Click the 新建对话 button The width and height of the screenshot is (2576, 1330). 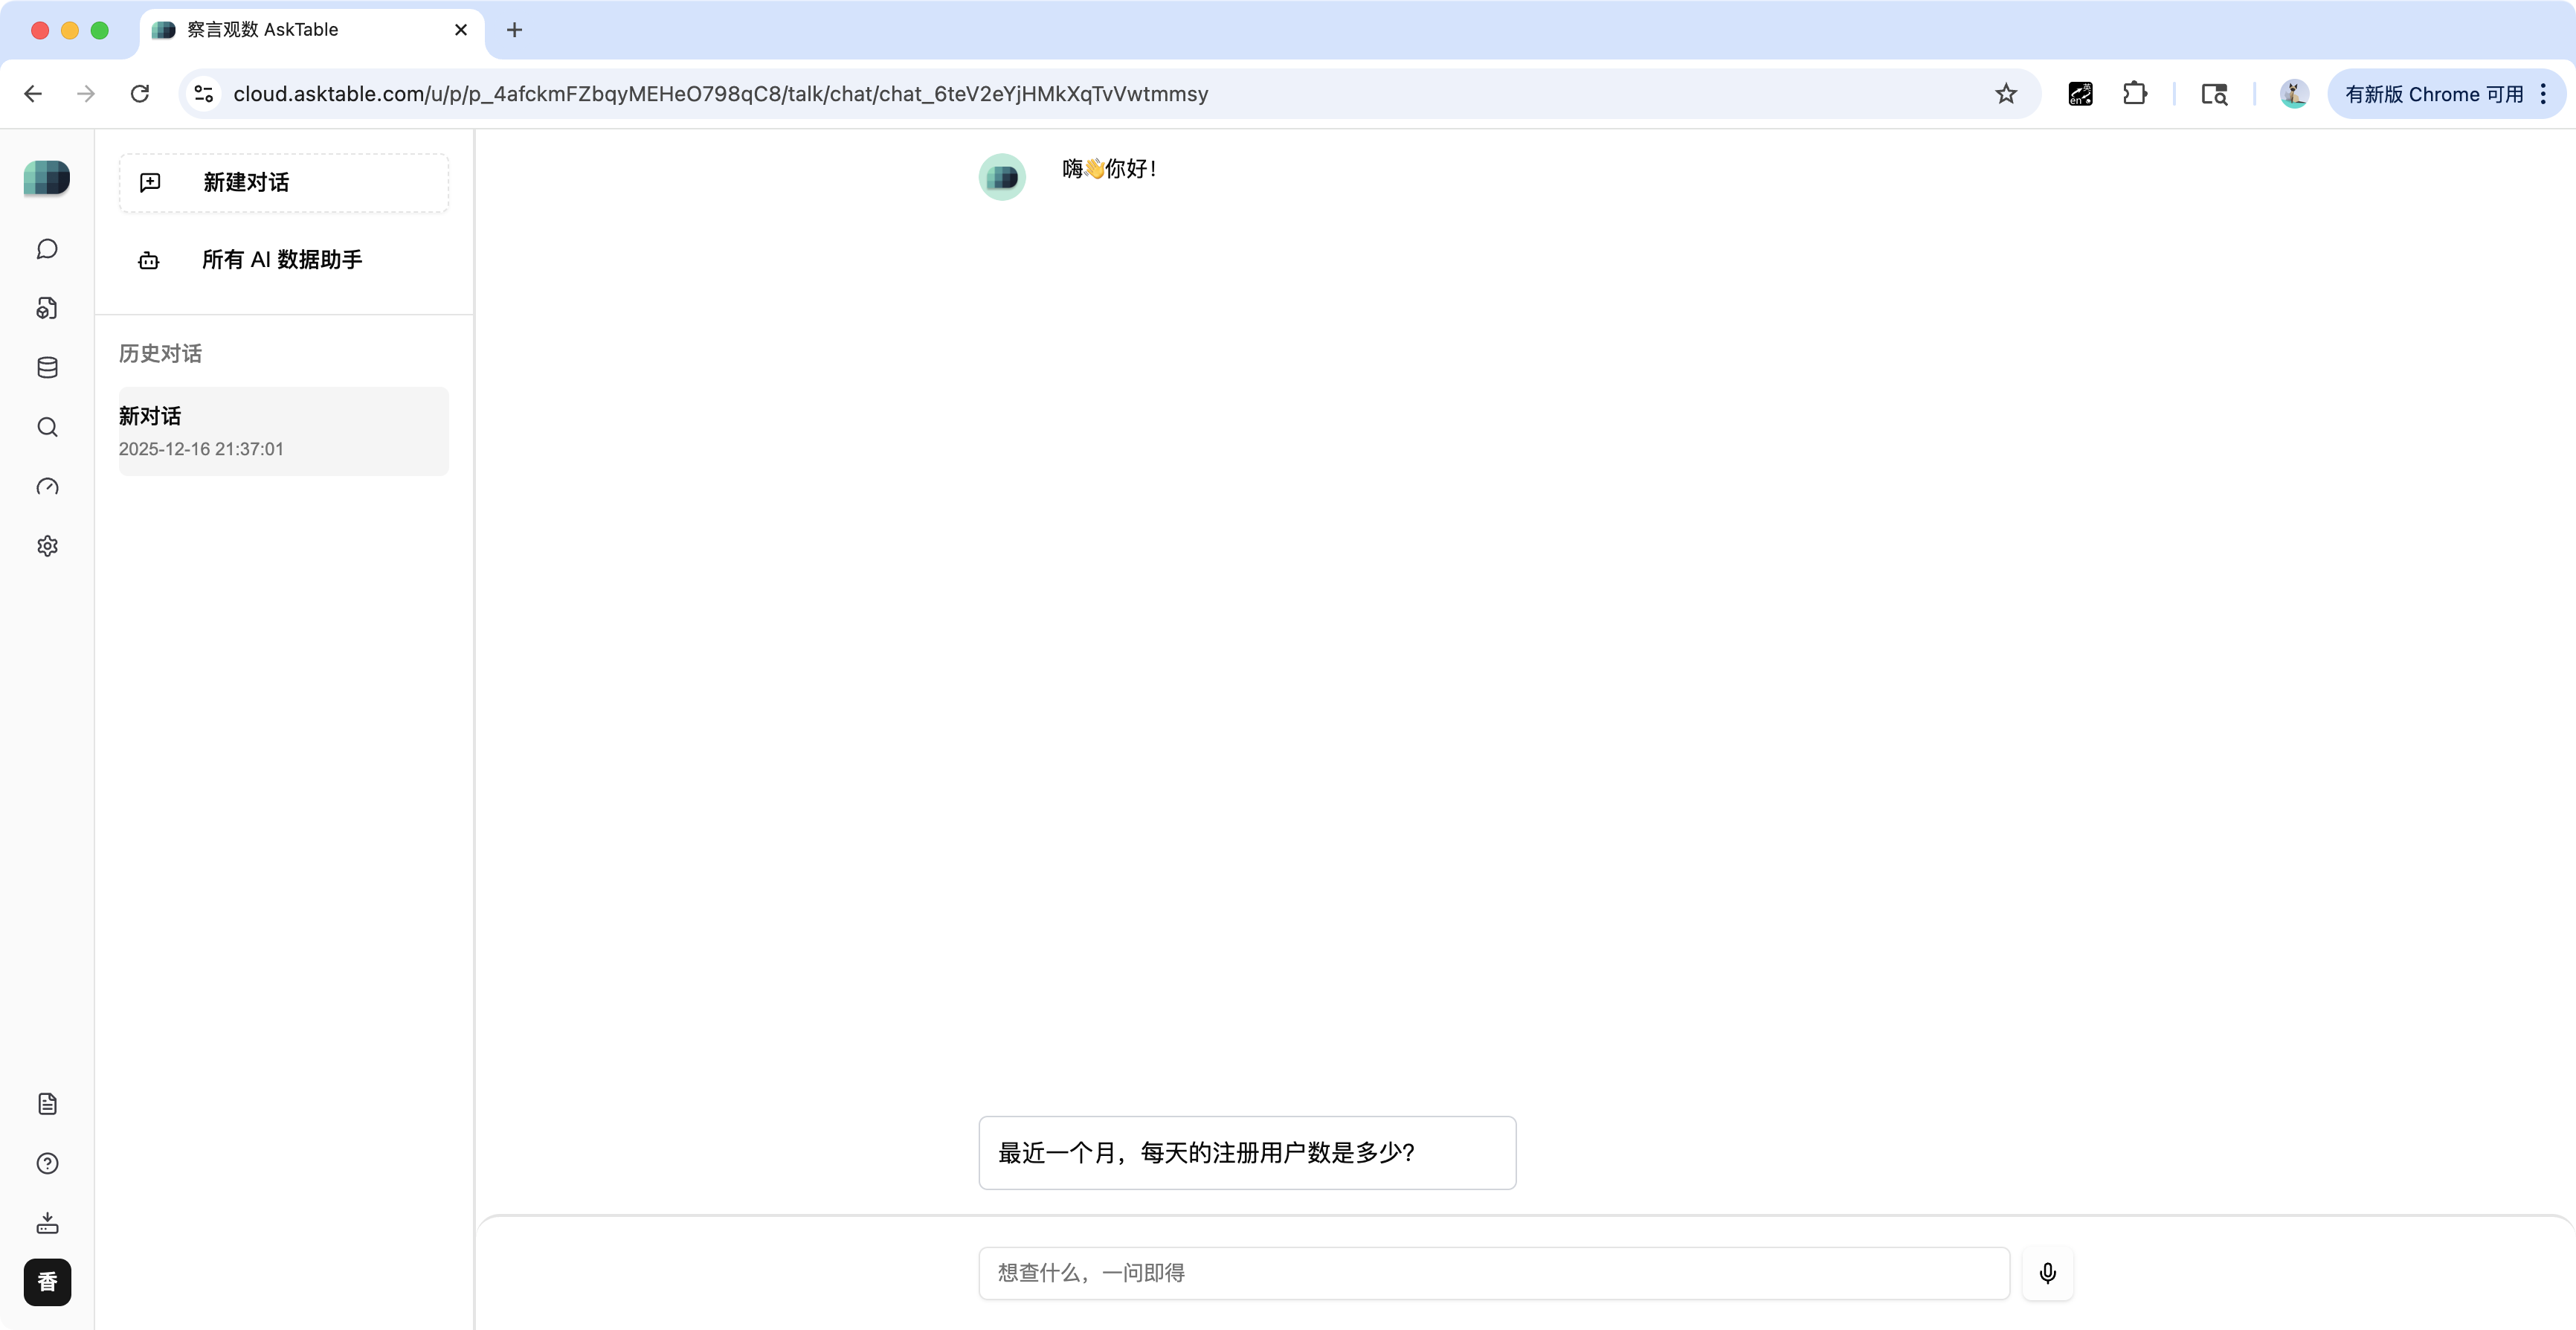284,182
